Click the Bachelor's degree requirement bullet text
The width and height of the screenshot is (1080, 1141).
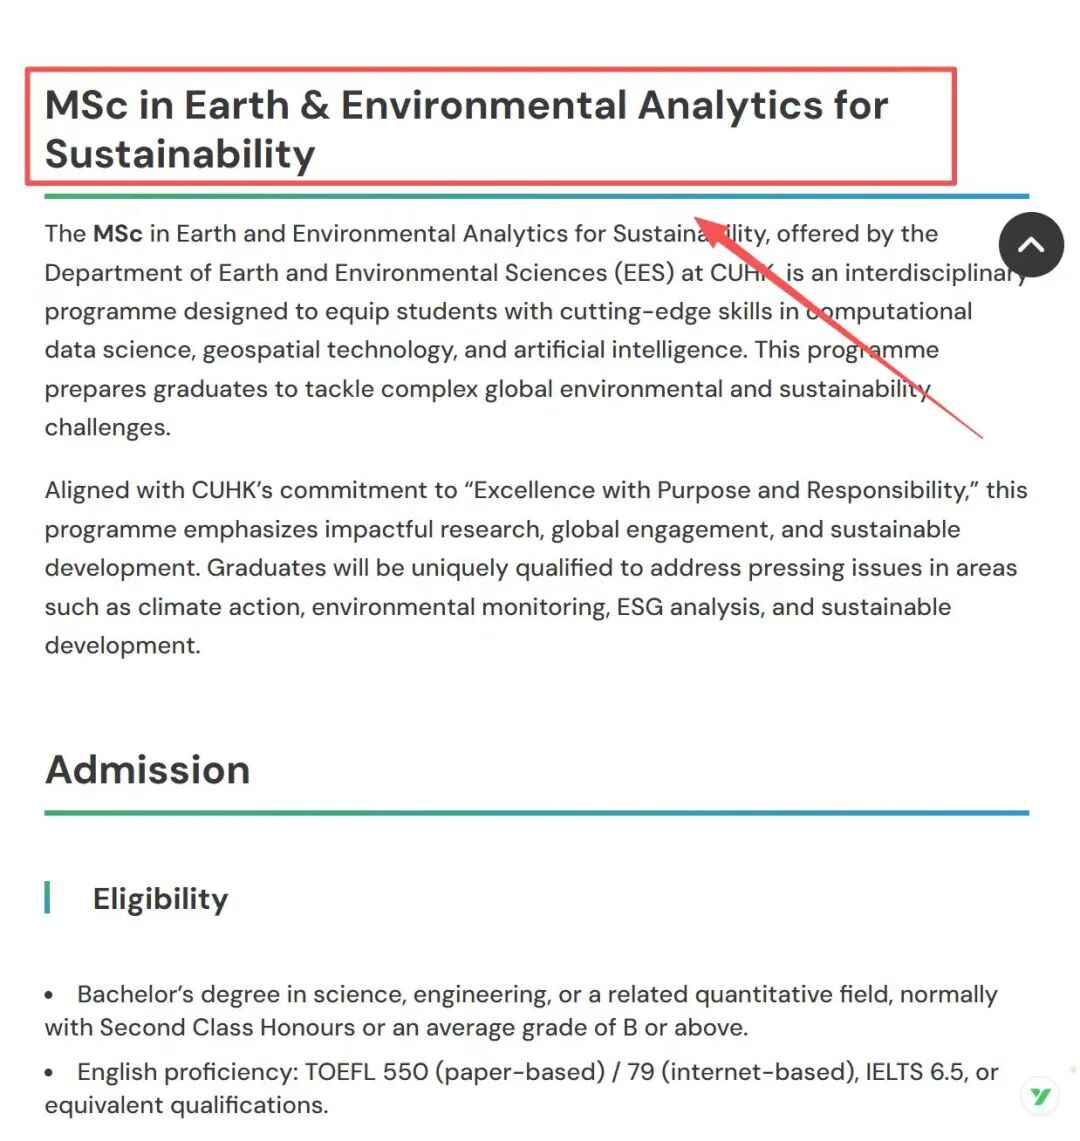tap(520, 1010)
